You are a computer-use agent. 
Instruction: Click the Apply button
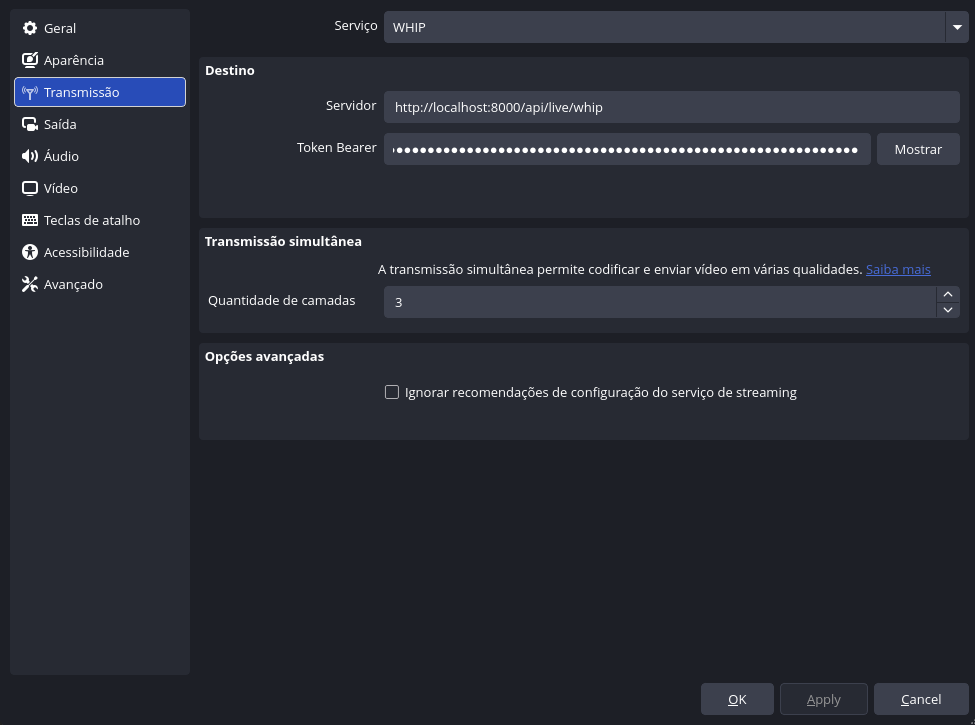pos(823,700)
